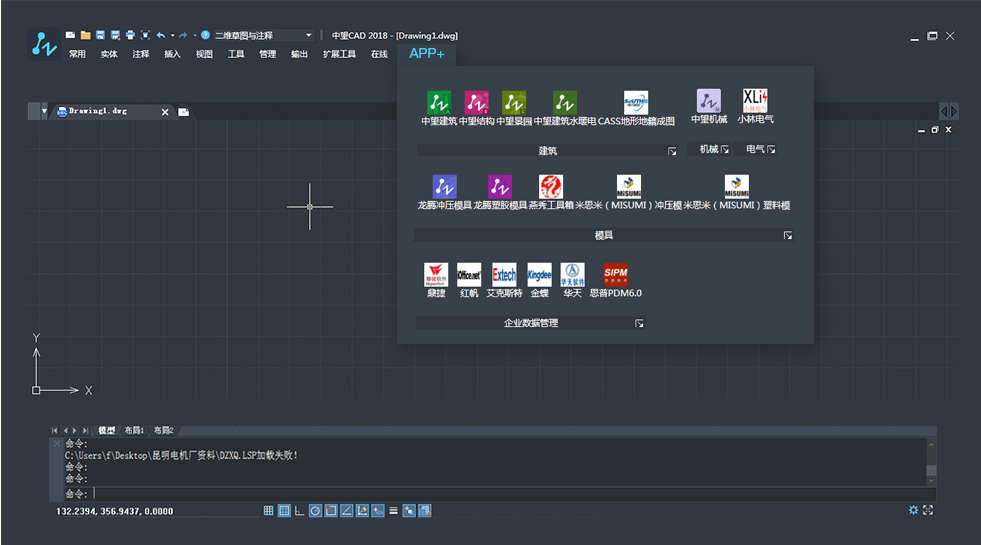Launch 燕秀工具箱 app
The width and height of the screenshot is (981, 545).
tap(551, 192)
